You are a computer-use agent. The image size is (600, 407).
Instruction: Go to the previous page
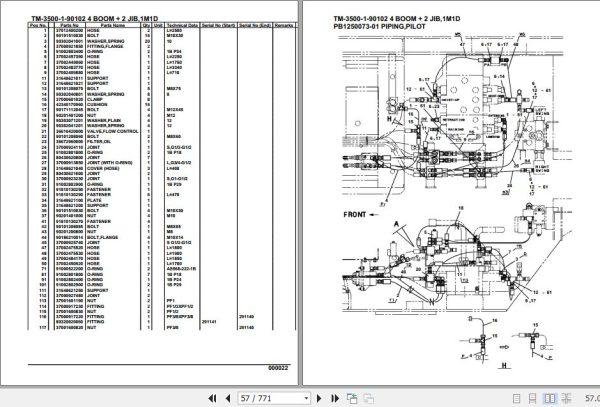[228, 398]
